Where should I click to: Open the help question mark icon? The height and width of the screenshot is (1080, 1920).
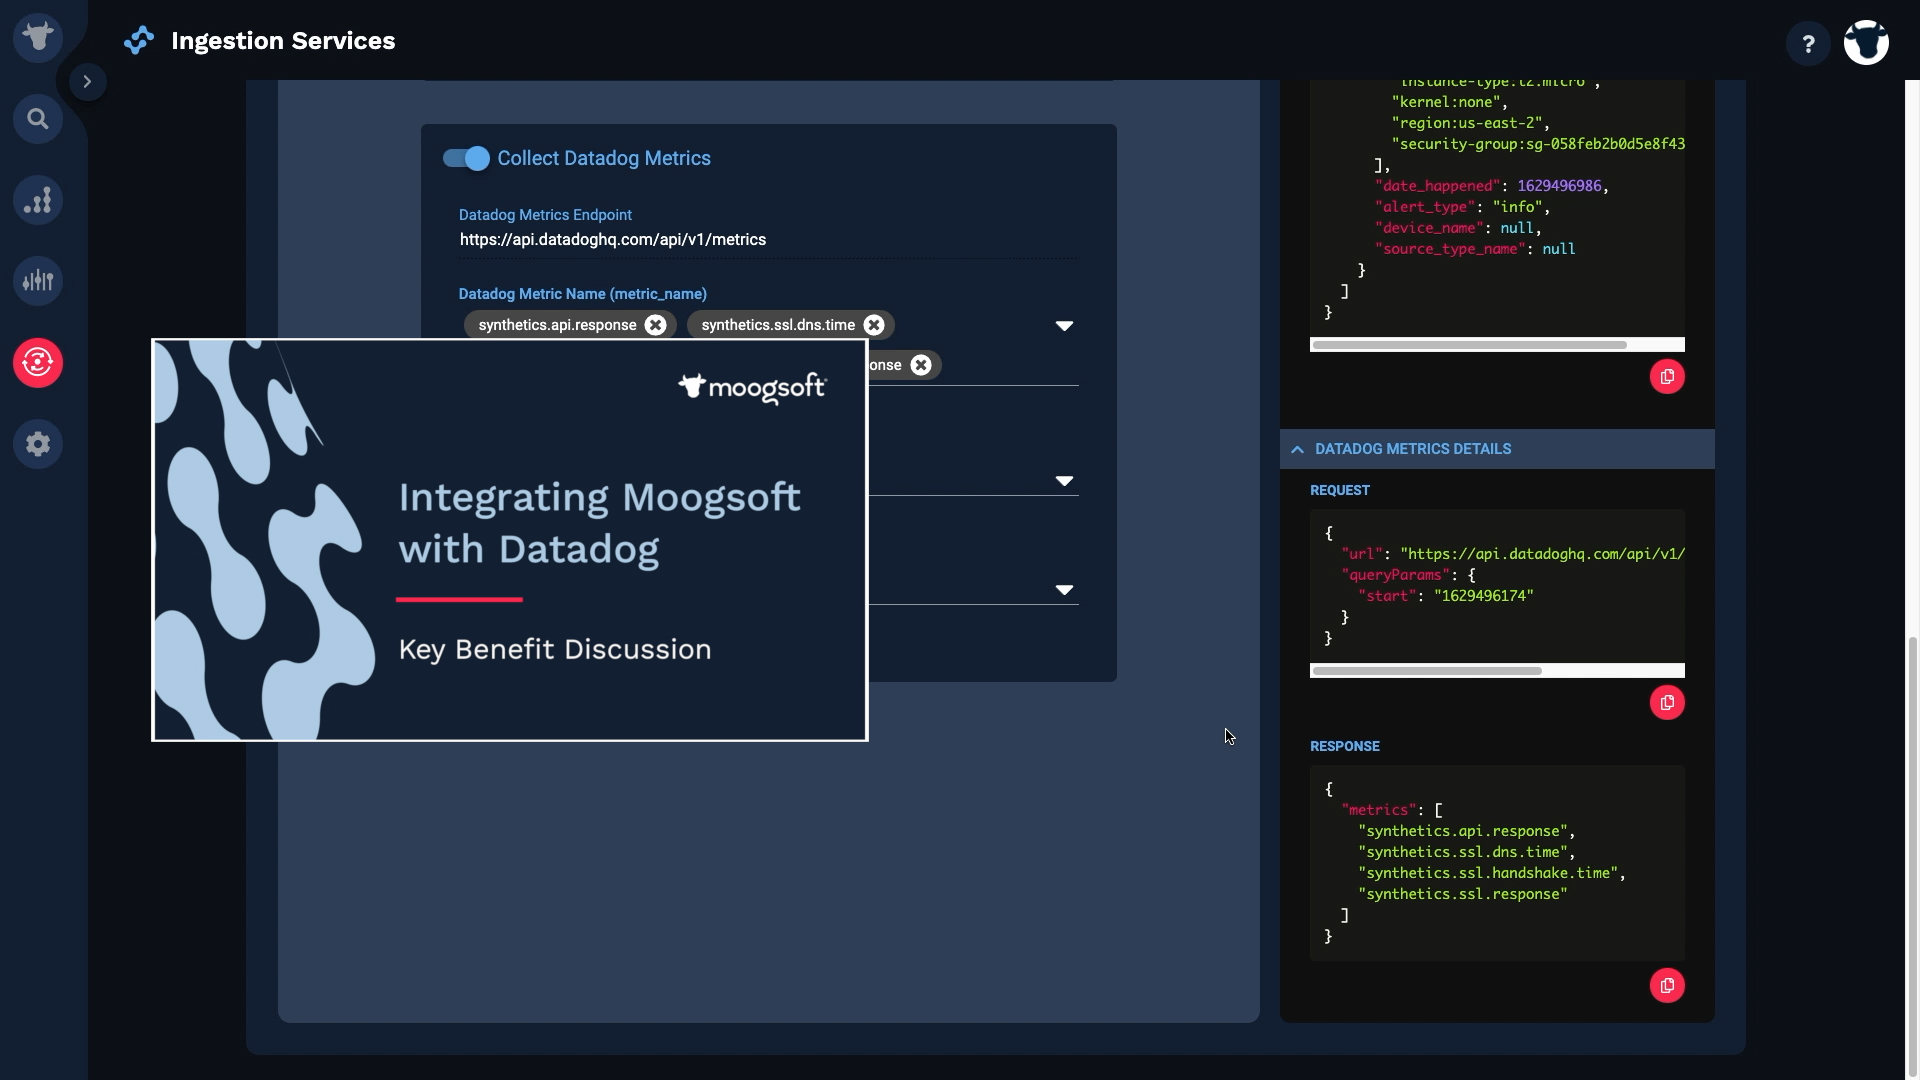tap(1808, 44)
